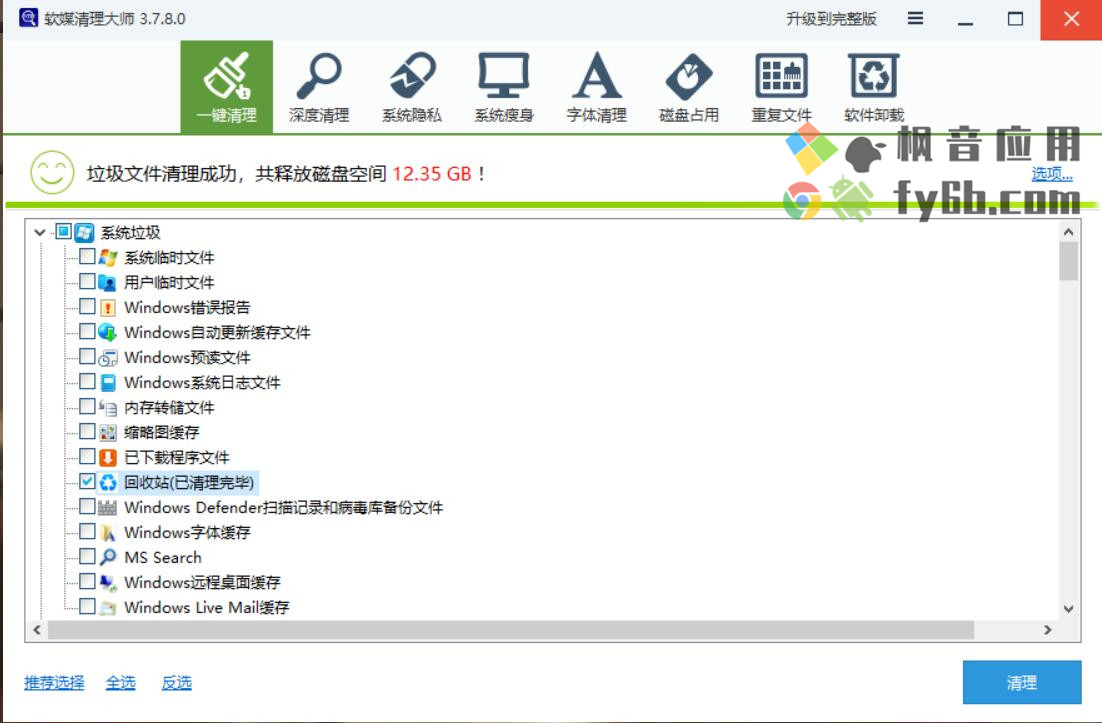Uncheck the 回收站 checkbox
This screenshot has height=723, width=1102.
[87, 481]
